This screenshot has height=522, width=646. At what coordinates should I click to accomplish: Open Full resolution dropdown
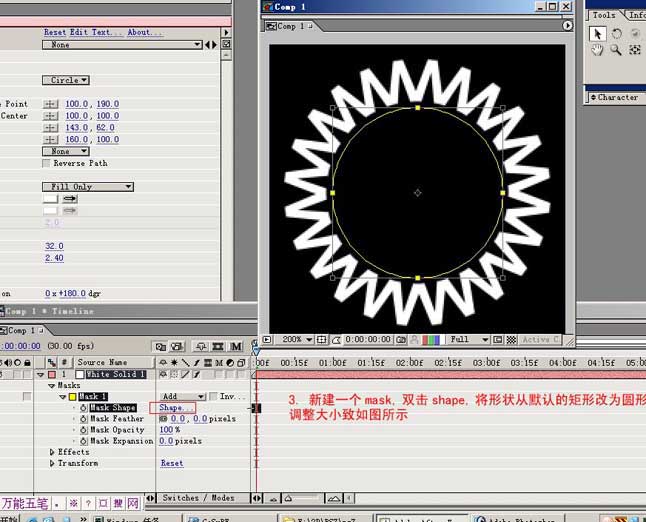(x=469, y=339)
